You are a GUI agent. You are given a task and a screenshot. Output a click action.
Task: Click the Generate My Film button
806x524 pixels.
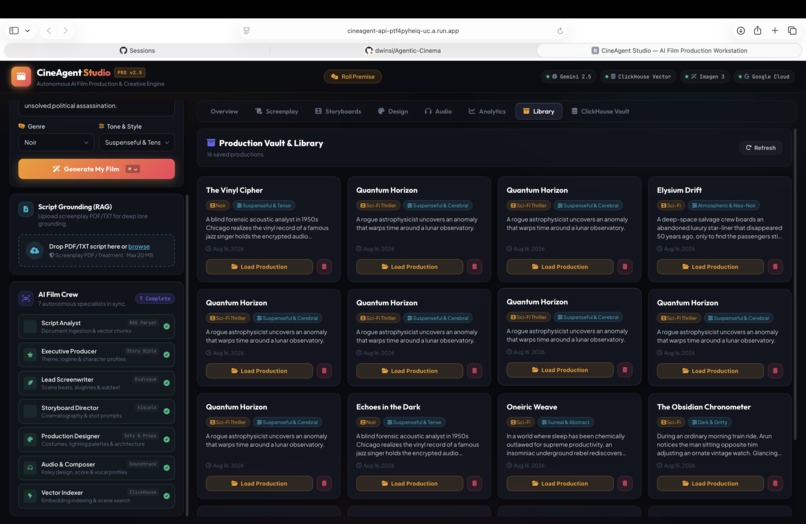coord(97,169)
